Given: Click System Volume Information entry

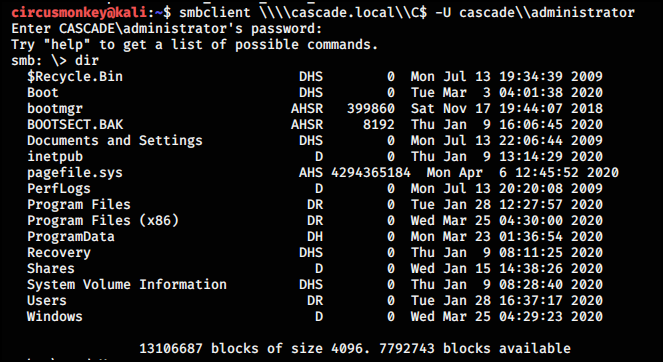Looking at the screenshot, I should 127,285.
